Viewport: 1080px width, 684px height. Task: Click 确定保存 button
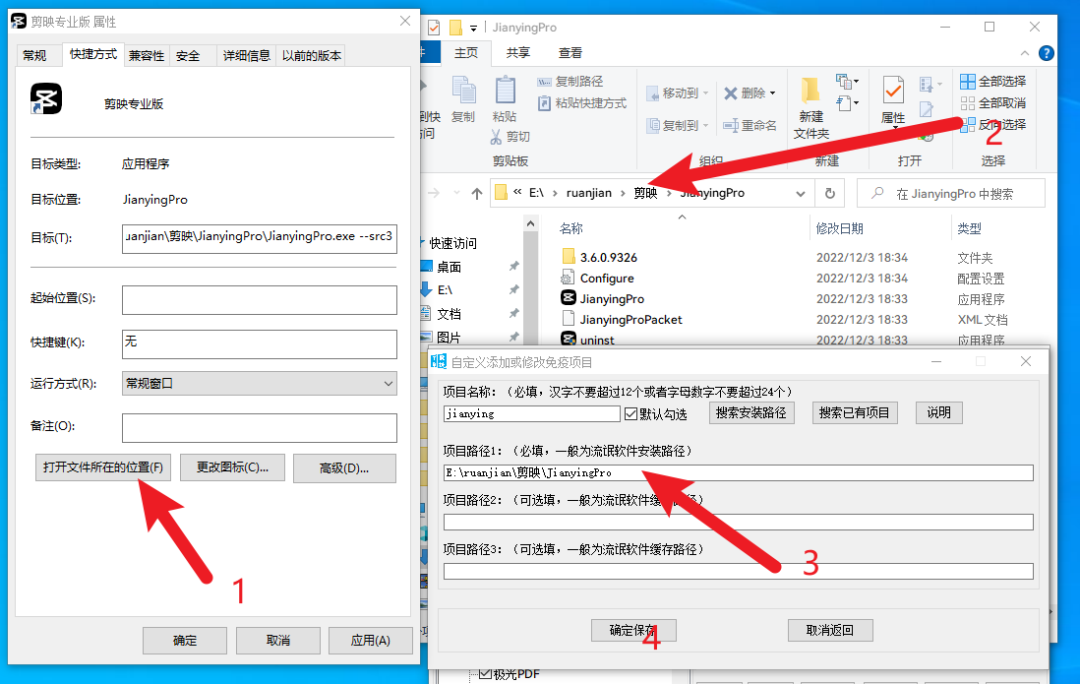633,630
